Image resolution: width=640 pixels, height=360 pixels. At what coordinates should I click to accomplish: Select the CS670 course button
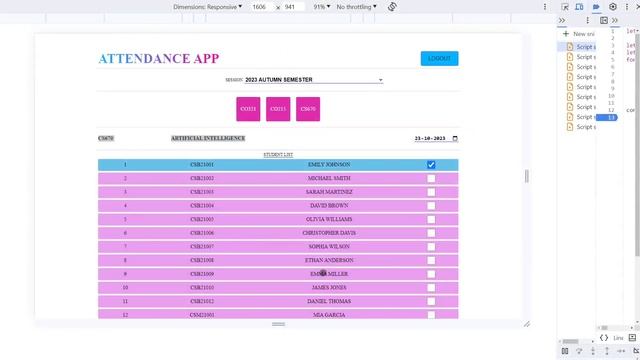(x=308, y=109)
